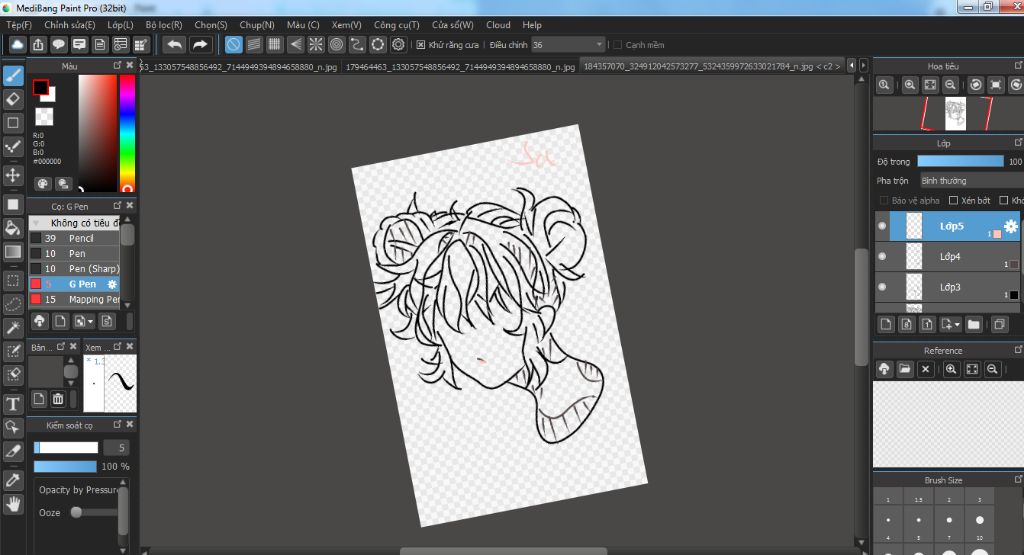Delete brush group with trash icon
The height and width of the screenshot is (555, 1024).
(57, 398)
